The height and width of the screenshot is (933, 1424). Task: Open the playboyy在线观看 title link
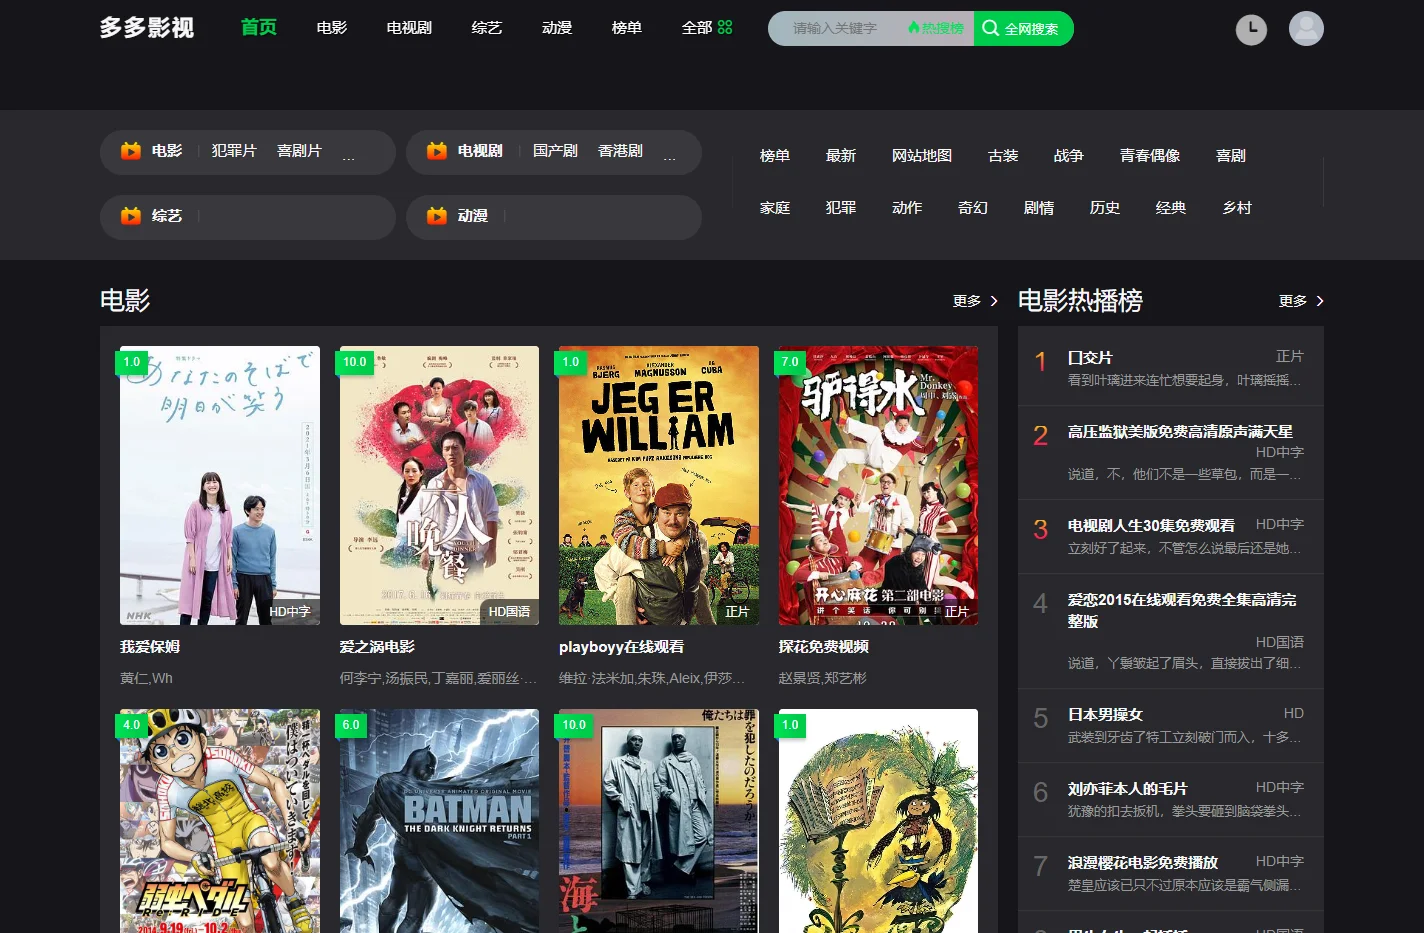click(622, 647)
